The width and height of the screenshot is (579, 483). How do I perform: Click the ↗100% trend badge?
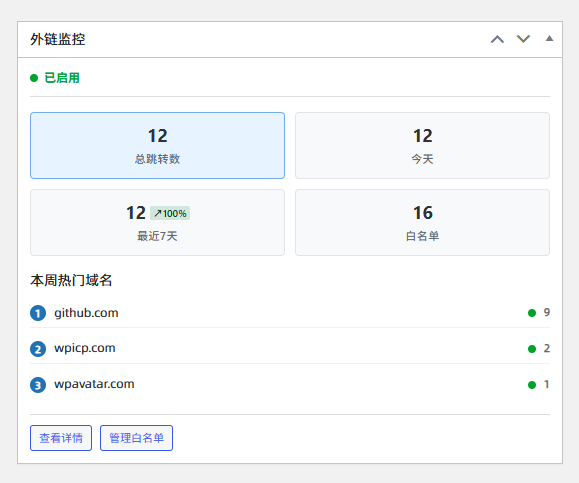point(170,213)
